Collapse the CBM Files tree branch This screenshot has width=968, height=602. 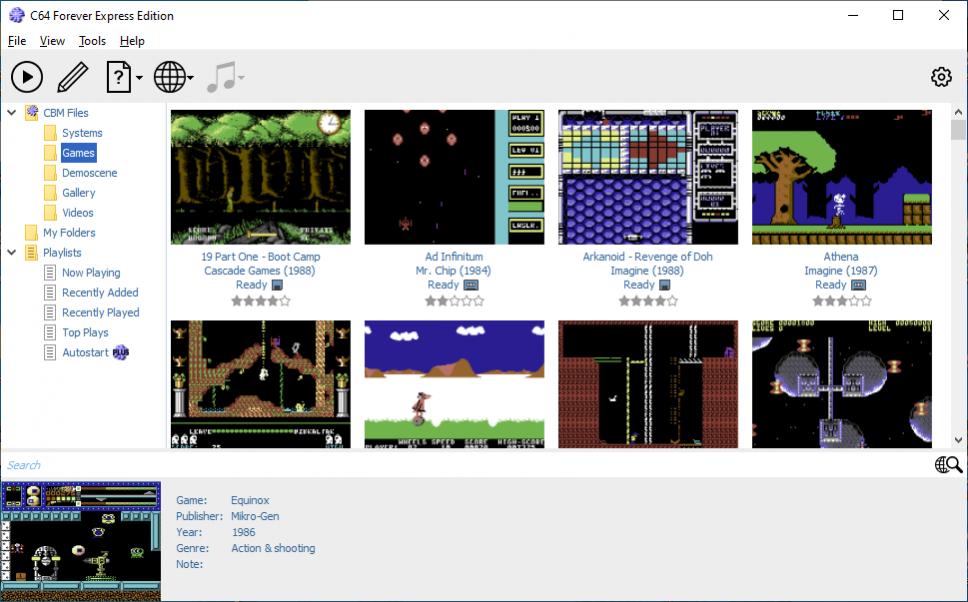pos(11,112)
